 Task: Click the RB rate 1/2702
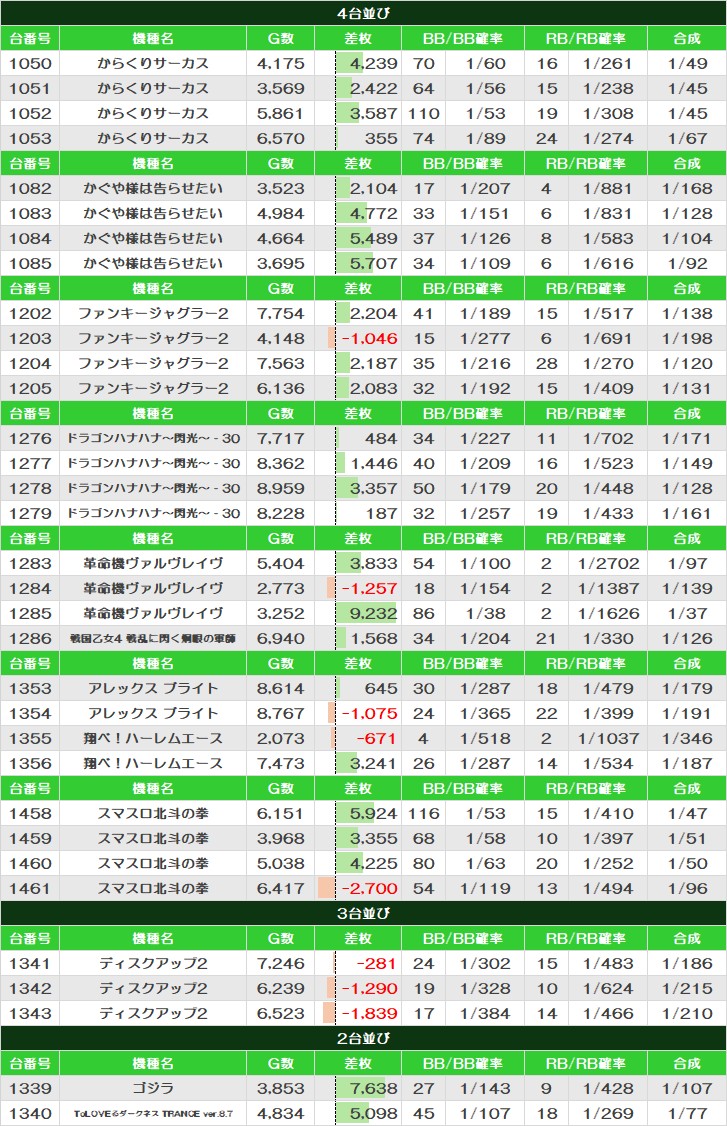pyautogui.click(x=608, y=563)
